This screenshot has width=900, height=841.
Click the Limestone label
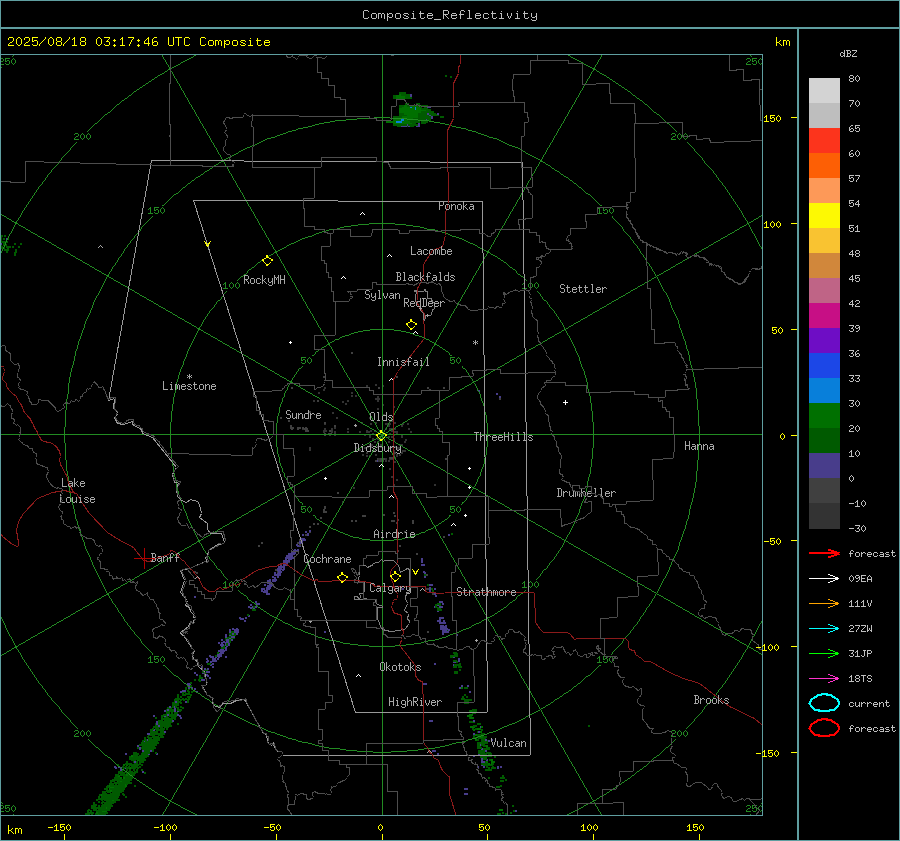point(189,386)
